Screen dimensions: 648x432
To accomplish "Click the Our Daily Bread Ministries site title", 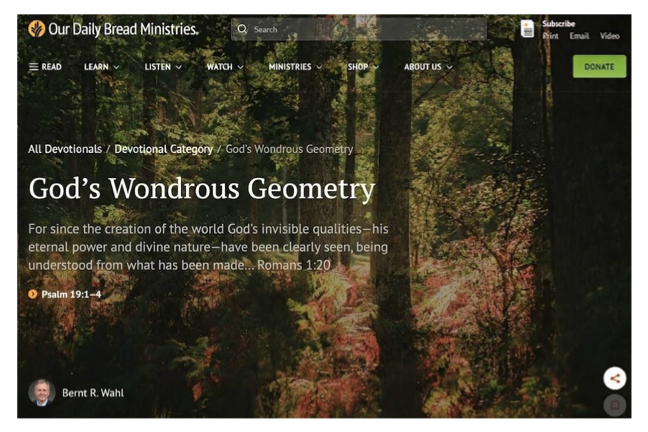I will tap(124, 29).
